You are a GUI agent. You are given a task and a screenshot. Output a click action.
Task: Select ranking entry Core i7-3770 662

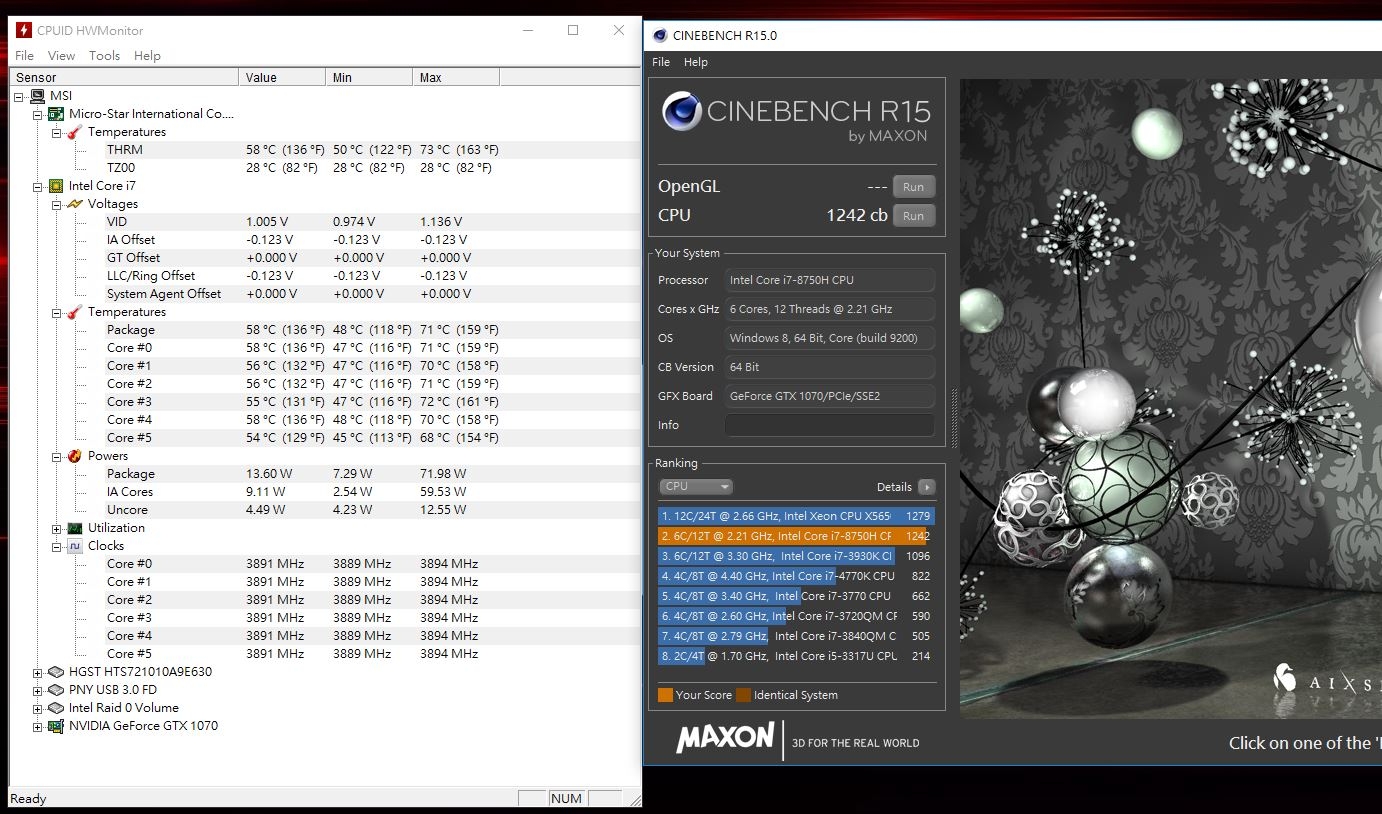pyautogui.click(x=796, y=596)
